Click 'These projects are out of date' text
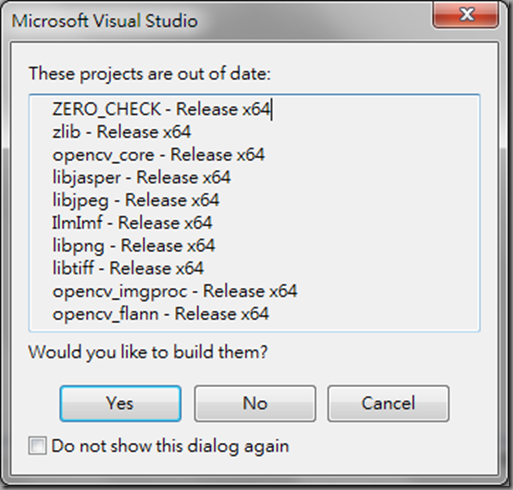The image size is (513, 490). coord(150,73)
